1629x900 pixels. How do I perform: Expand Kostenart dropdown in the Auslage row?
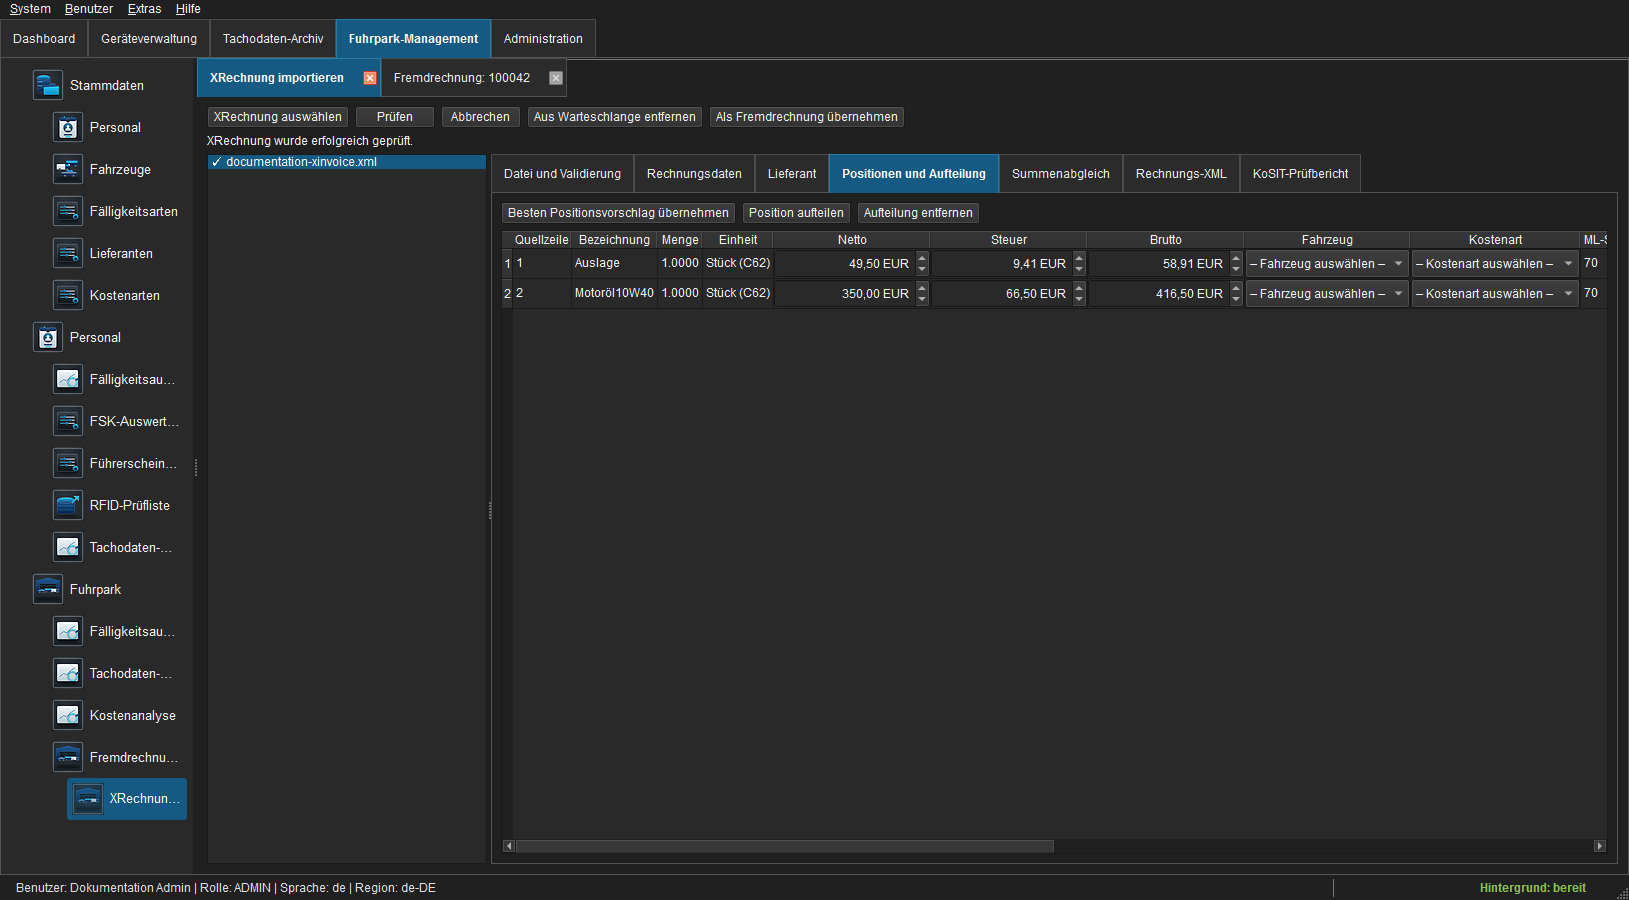coord(1568,264)
